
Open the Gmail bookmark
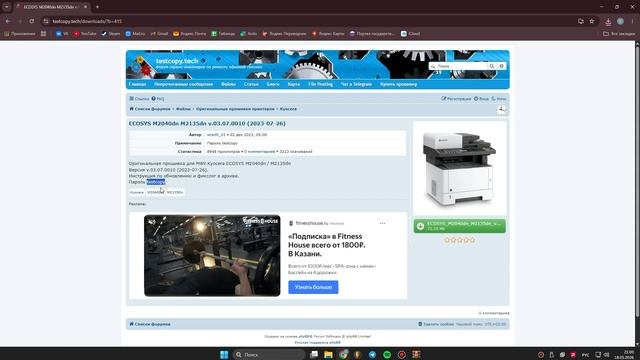pos(160,33)
